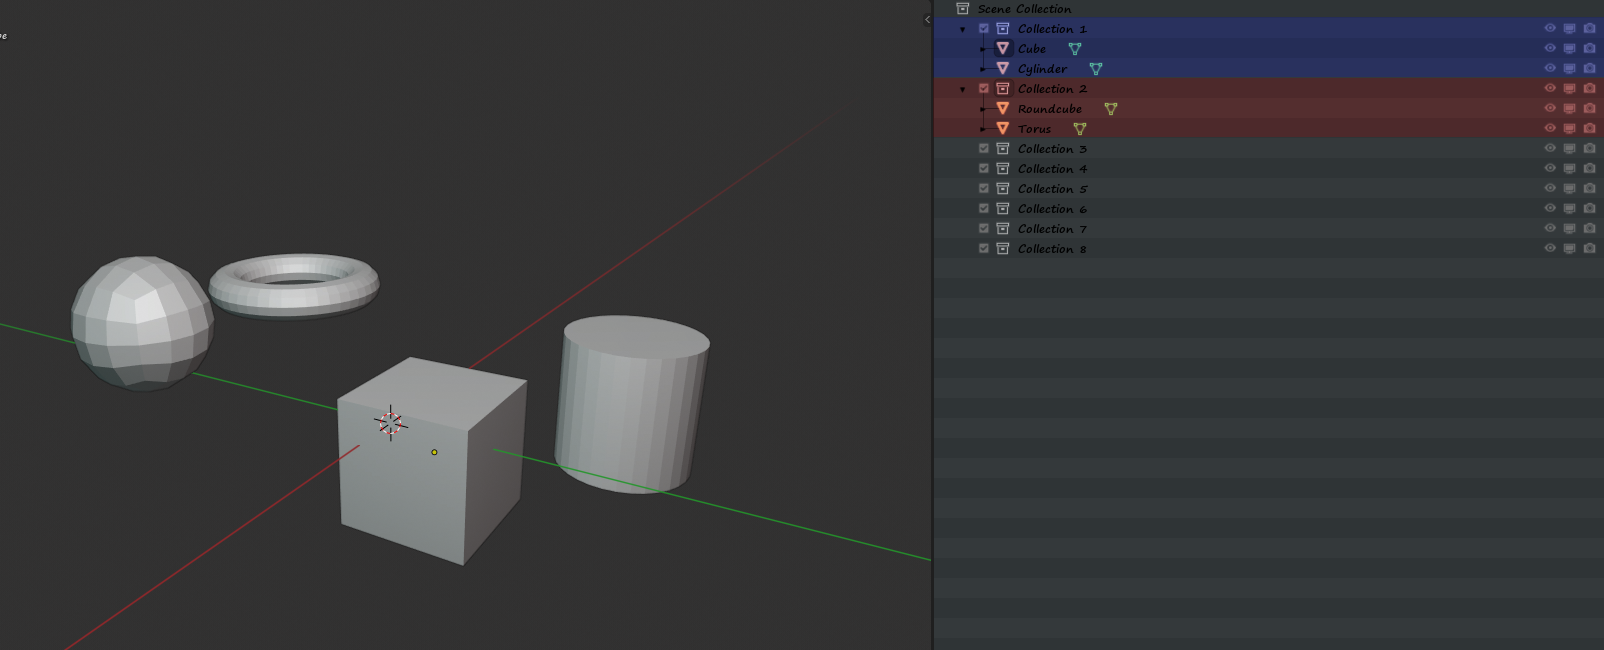
Task: Click the render camera icon for Cylinder
Action: [x=1590, y=68]
